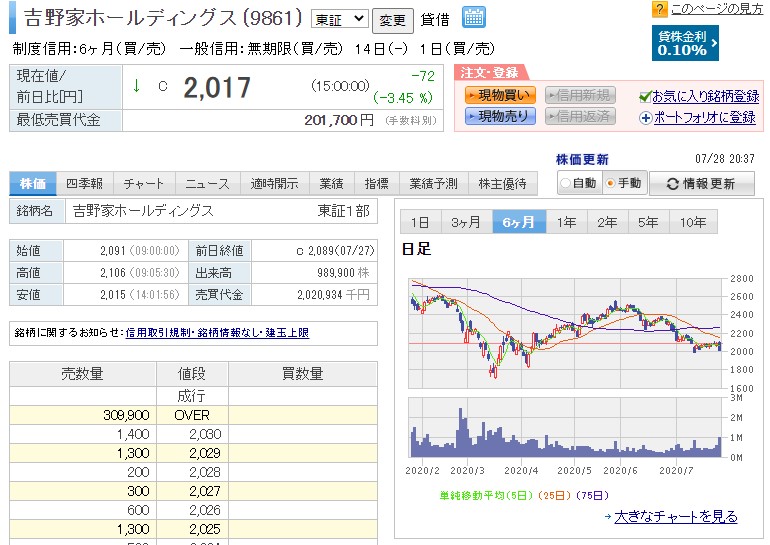Click the 変更 button
Image resolution: width=770 pixels, height=545 pixels.
pyautogui.click(x=392, y=20)
